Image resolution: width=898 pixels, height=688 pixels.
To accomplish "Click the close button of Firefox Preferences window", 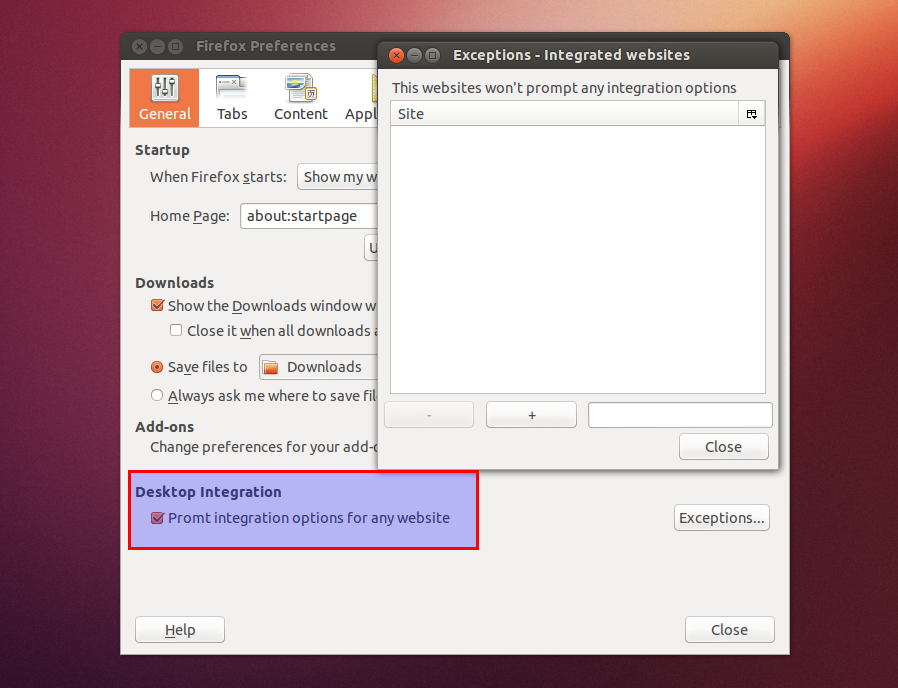I will pos(139,46).
